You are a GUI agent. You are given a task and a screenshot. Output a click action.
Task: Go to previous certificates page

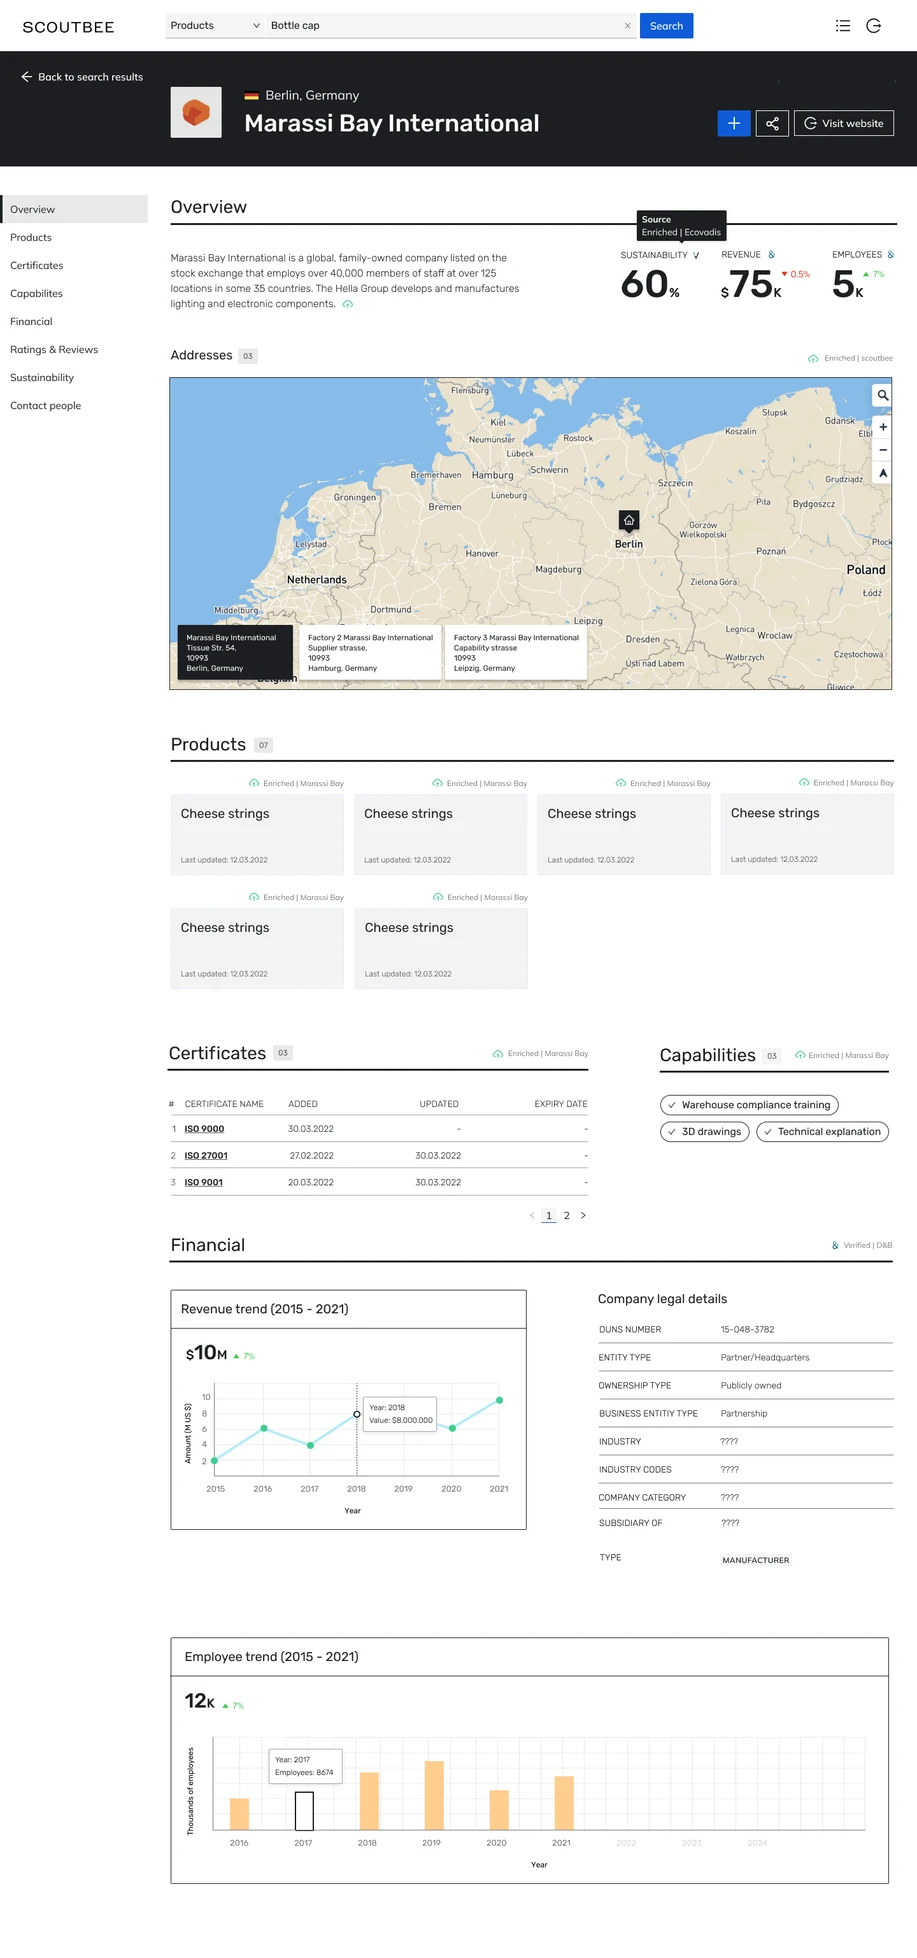(x=532, y=1215)
